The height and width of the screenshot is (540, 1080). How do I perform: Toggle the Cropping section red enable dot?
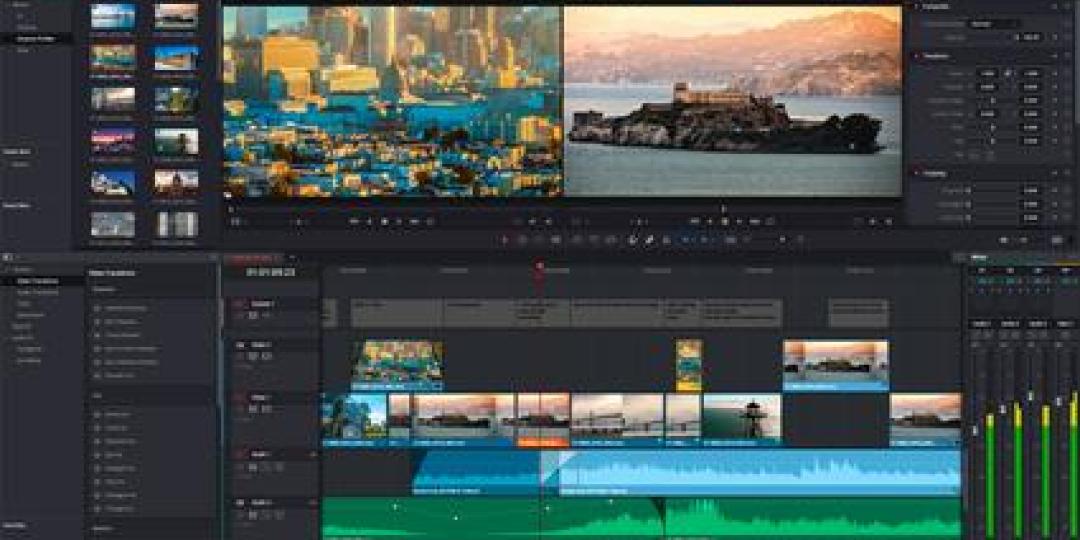[916, 174]
